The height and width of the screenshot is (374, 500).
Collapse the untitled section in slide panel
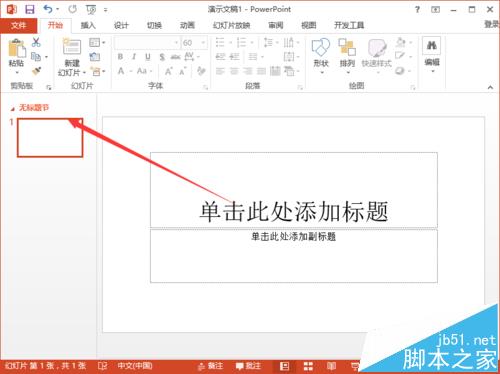[13, 109]
